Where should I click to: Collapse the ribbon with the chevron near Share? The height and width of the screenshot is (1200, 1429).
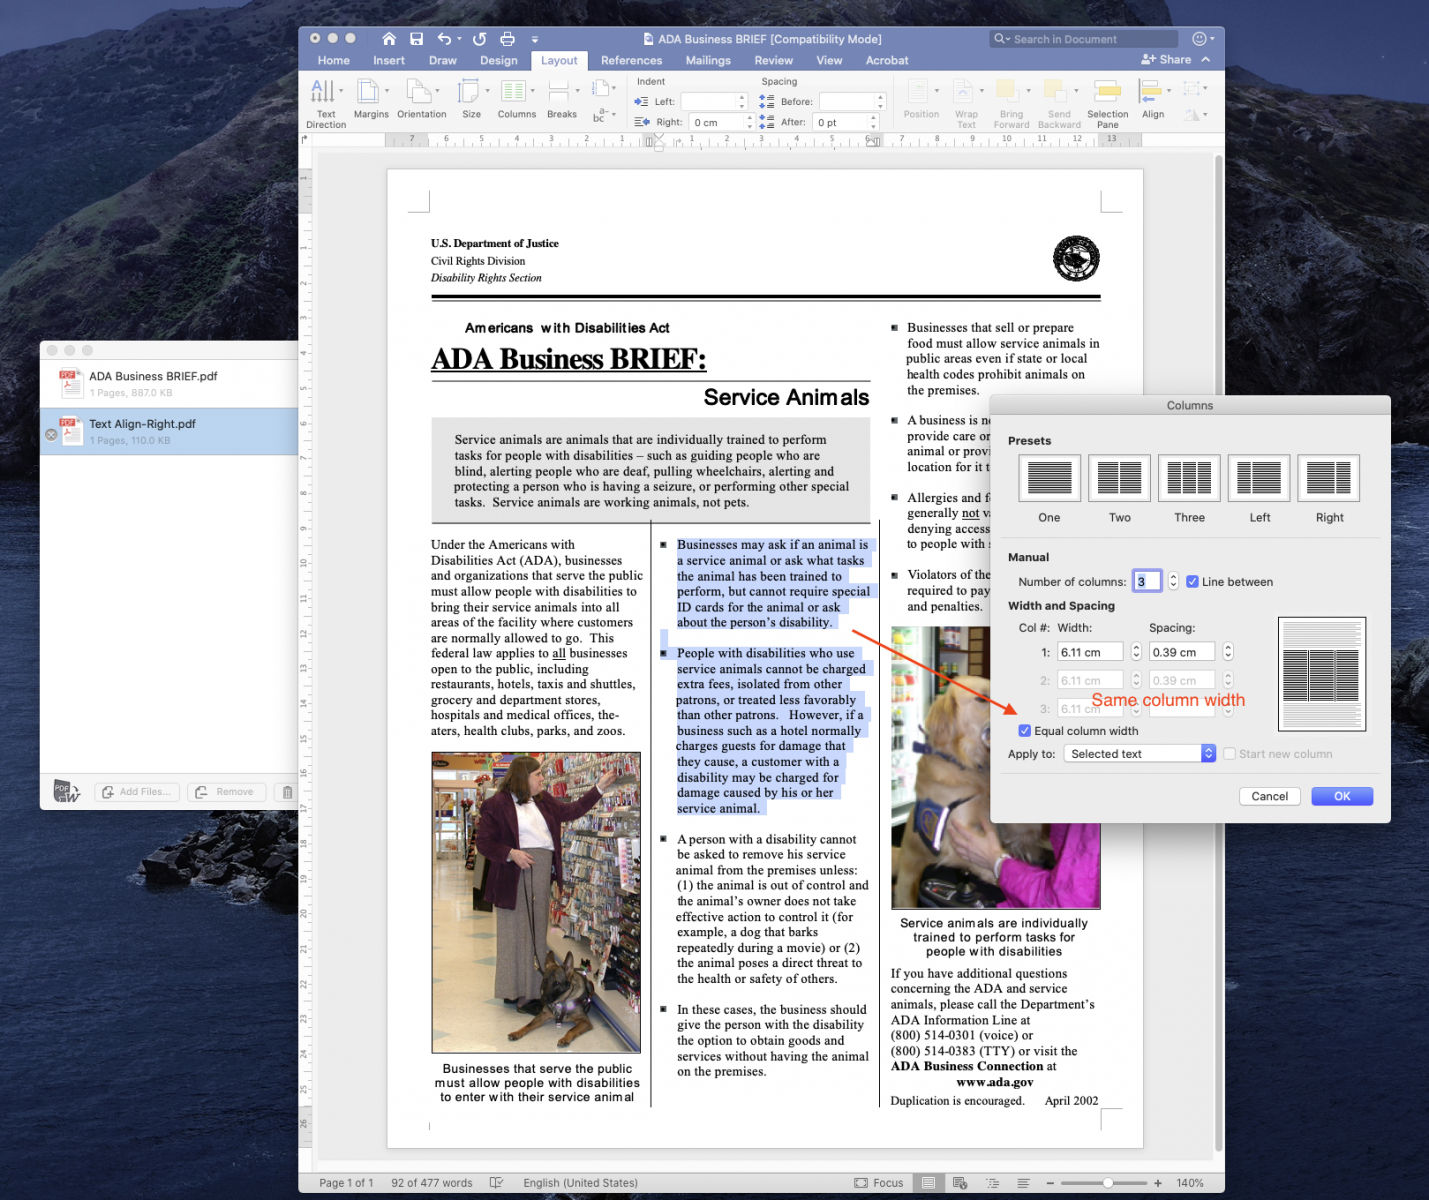click(x=1205, y=60)
